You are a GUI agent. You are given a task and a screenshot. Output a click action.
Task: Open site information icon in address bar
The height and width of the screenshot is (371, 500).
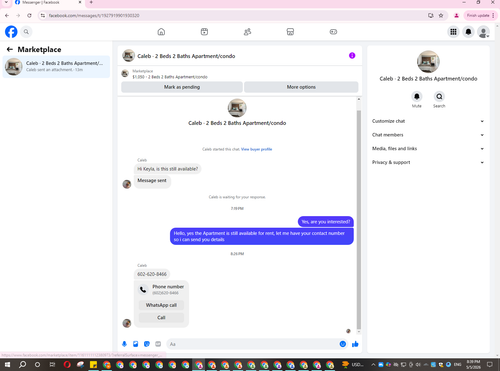click(43, 15)
